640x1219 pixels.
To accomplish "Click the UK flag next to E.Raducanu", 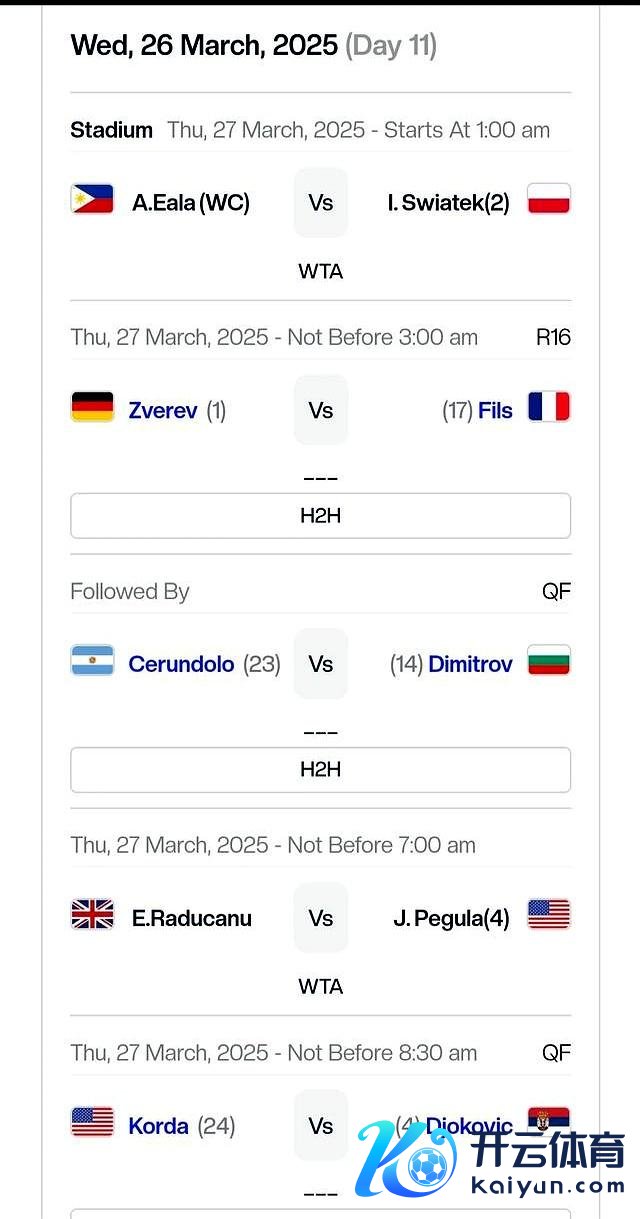I will pos(92,916).
